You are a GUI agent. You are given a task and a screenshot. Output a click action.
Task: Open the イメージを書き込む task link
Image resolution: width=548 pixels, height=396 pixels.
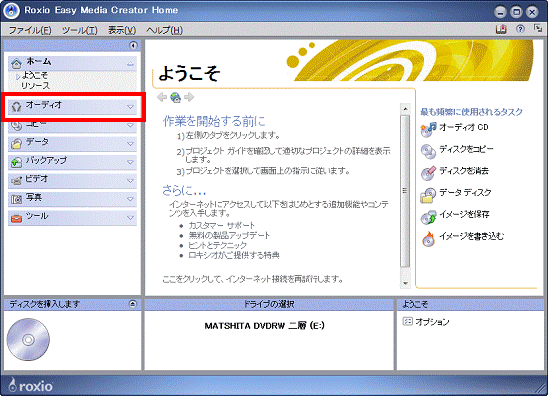[471, 236]
